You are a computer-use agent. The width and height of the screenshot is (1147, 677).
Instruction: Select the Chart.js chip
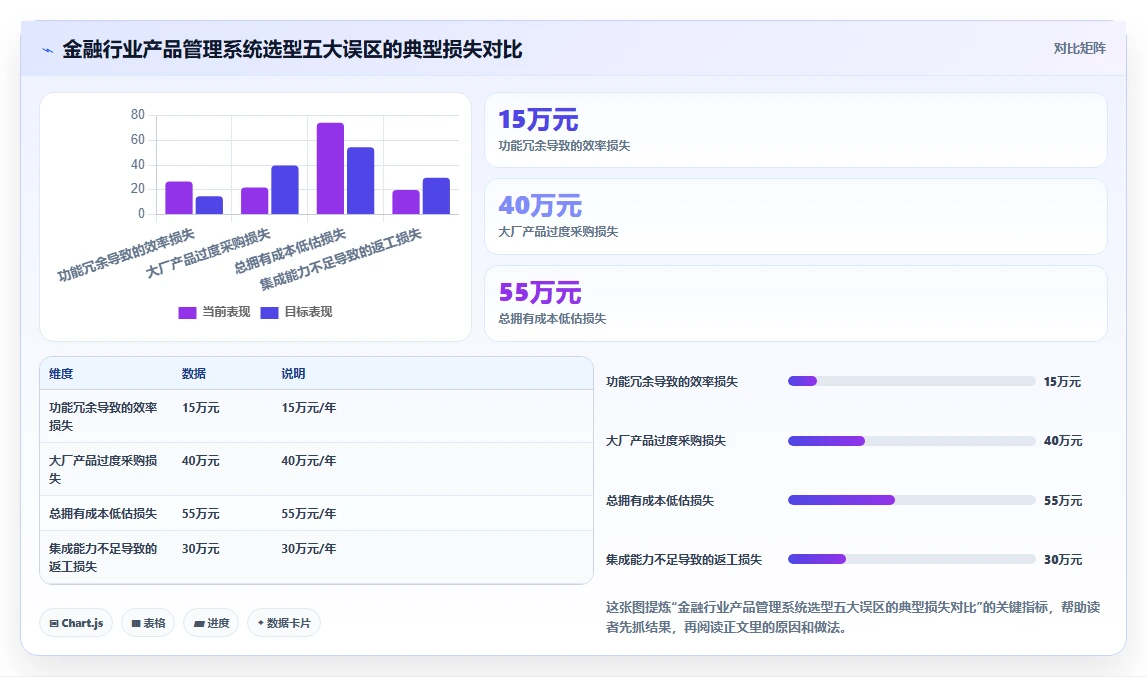coord(76,623)
